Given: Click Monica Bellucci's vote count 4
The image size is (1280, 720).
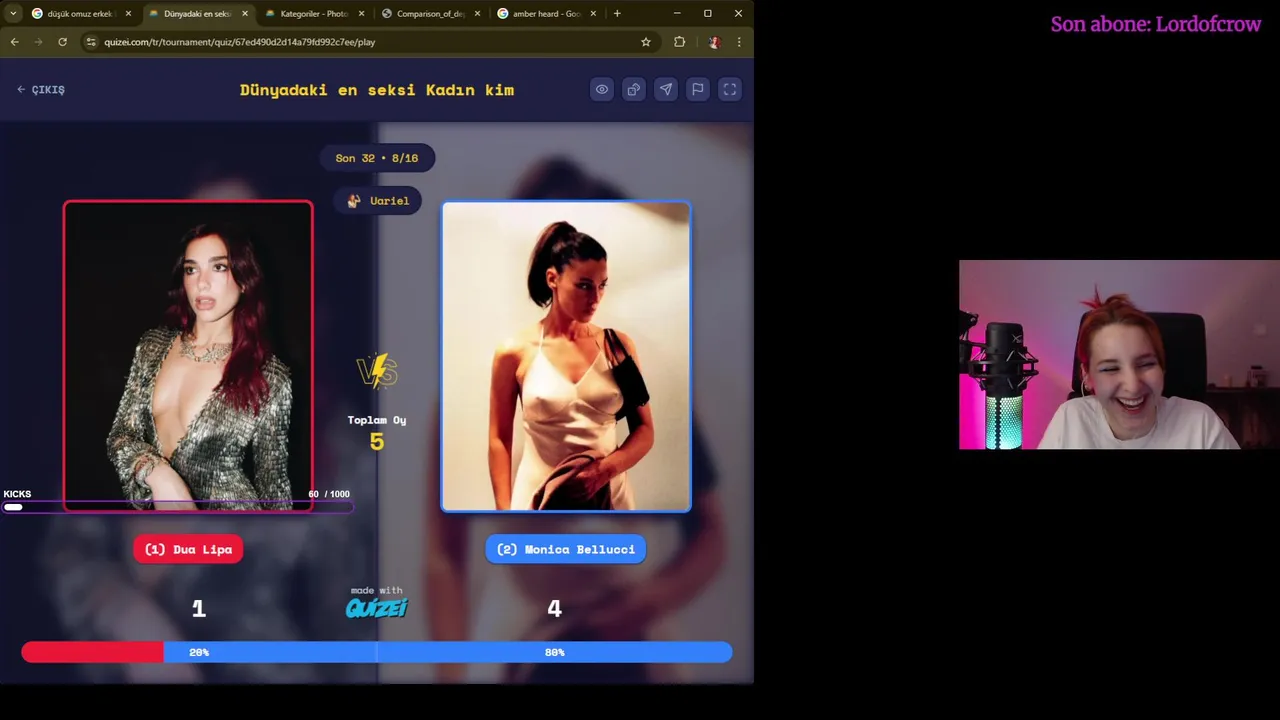Looking at the screenshot, I should pos(555,608).
